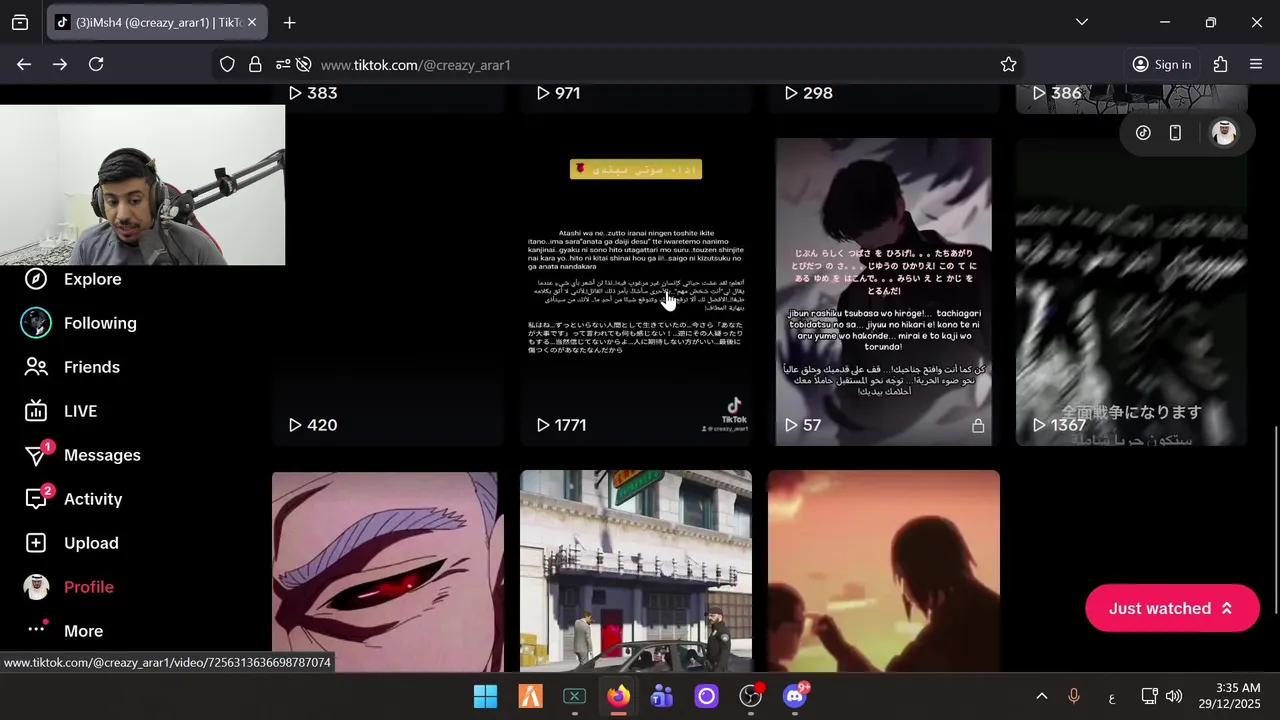Show hidden system tray icons
The height and width of the screenshot is (720, 1280).
[1041, 696]
